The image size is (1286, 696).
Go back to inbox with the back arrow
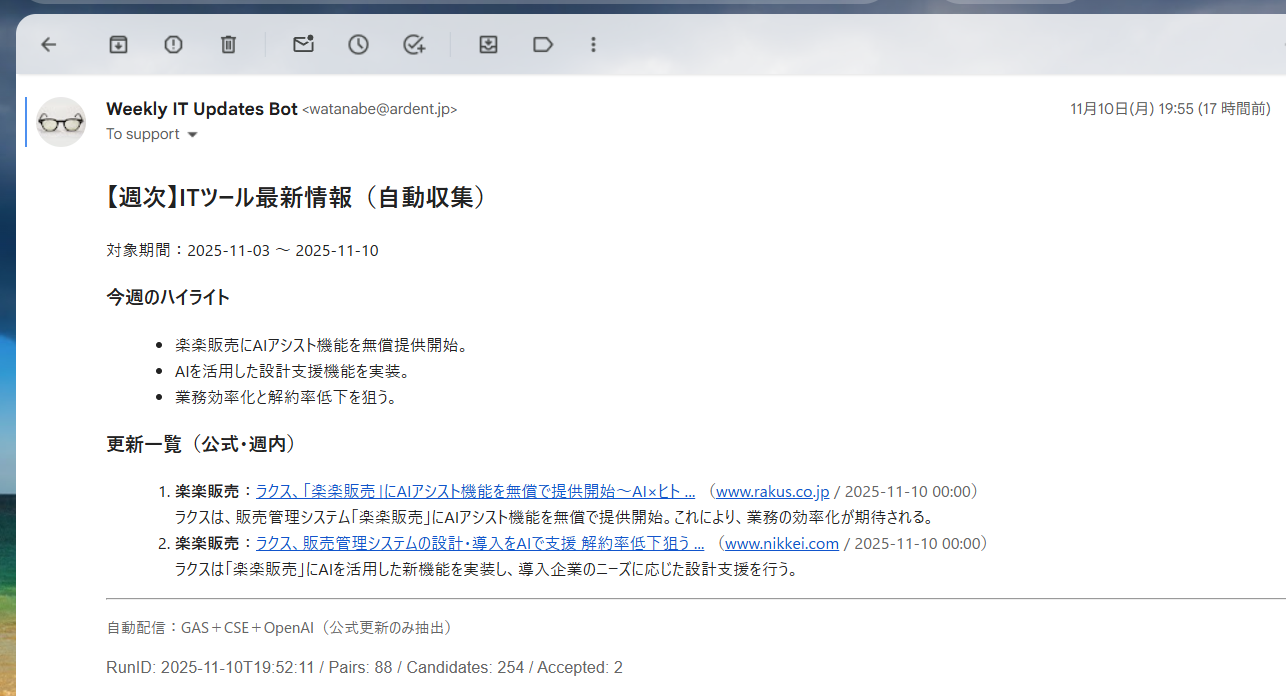click(x=48, y=44)
